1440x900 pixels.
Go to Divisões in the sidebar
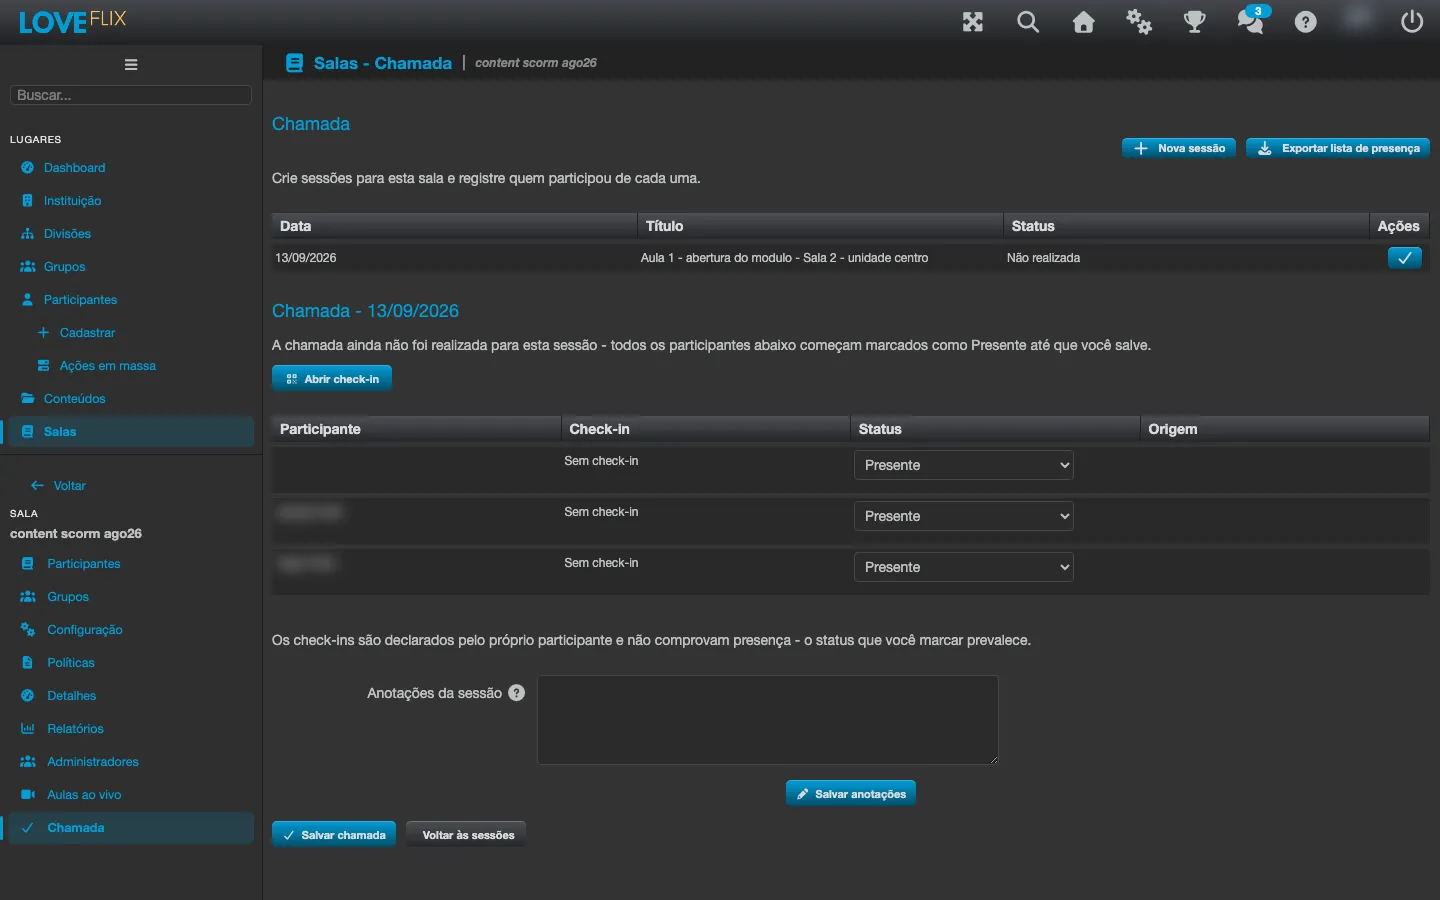[67, 234]
